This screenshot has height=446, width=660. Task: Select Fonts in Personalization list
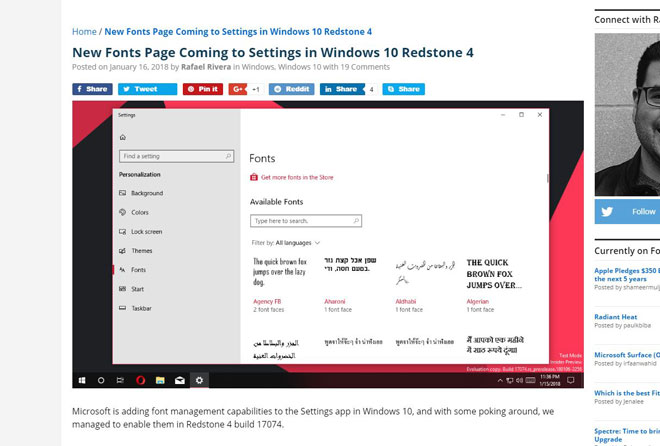pyautogui.click(x=138, y=270)
